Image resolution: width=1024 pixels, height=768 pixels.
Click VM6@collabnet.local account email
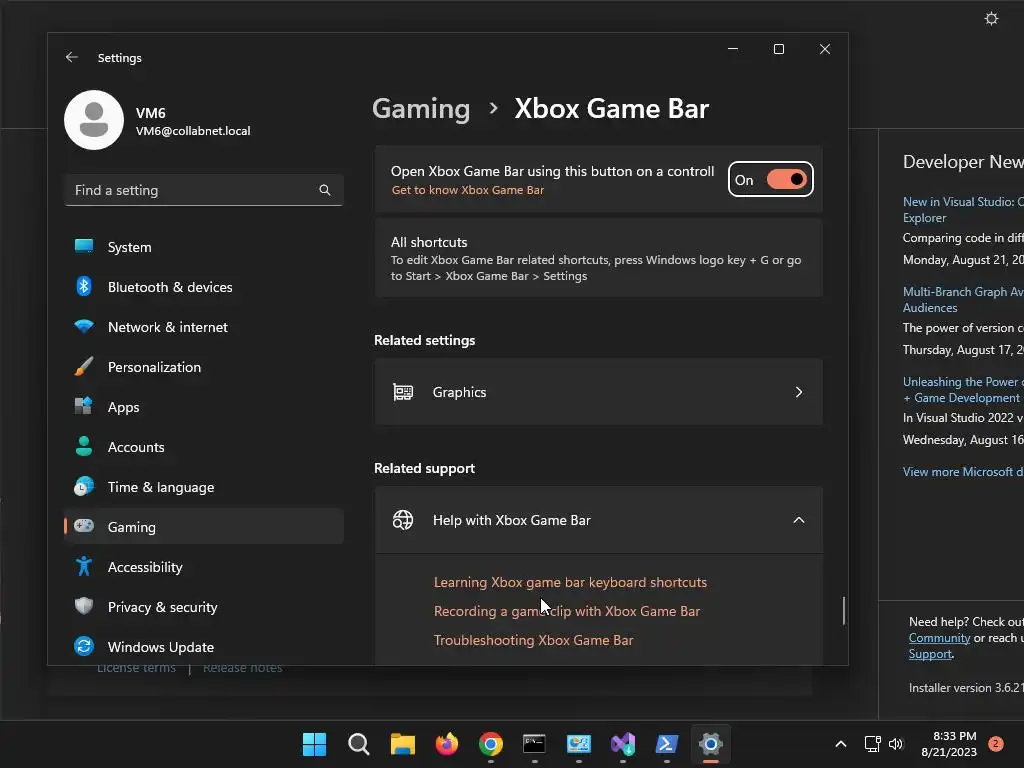pyautogui.click(x=193, y=131)
